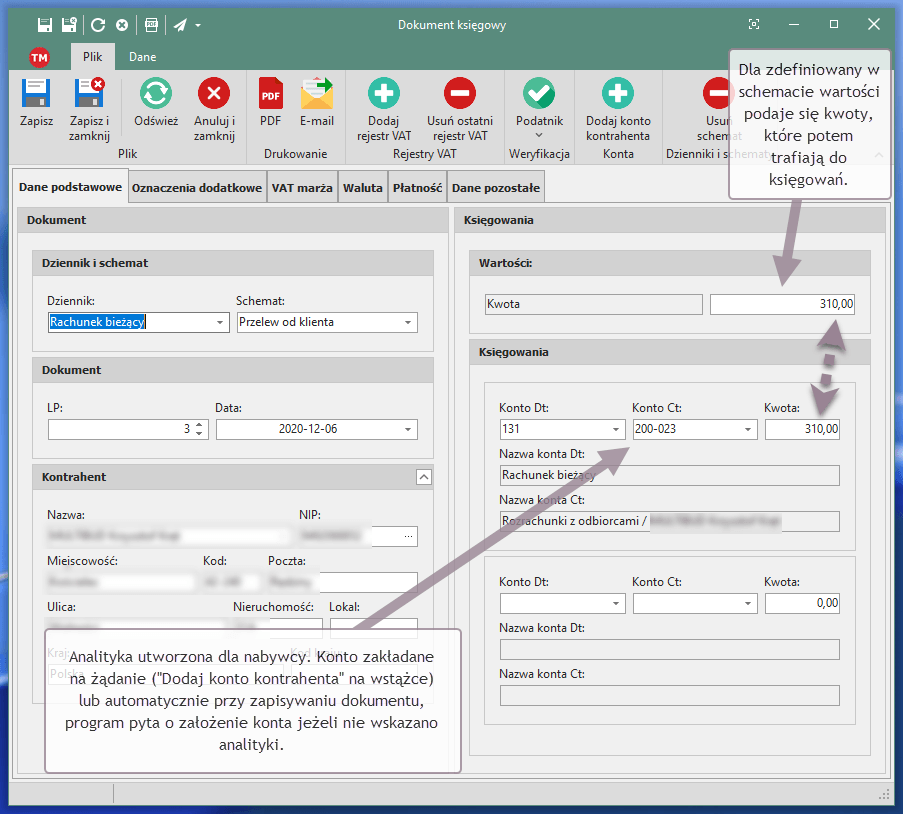
Task: Select the Płatność tab
Action: click(x=418, y=188)
